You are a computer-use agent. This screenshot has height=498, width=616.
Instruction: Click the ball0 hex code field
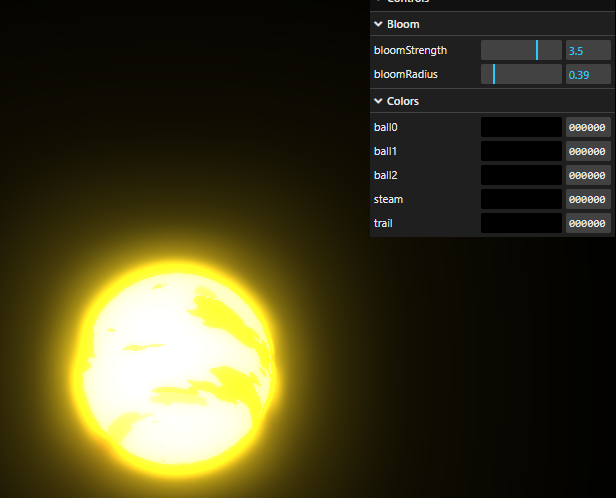click(588, 128)
